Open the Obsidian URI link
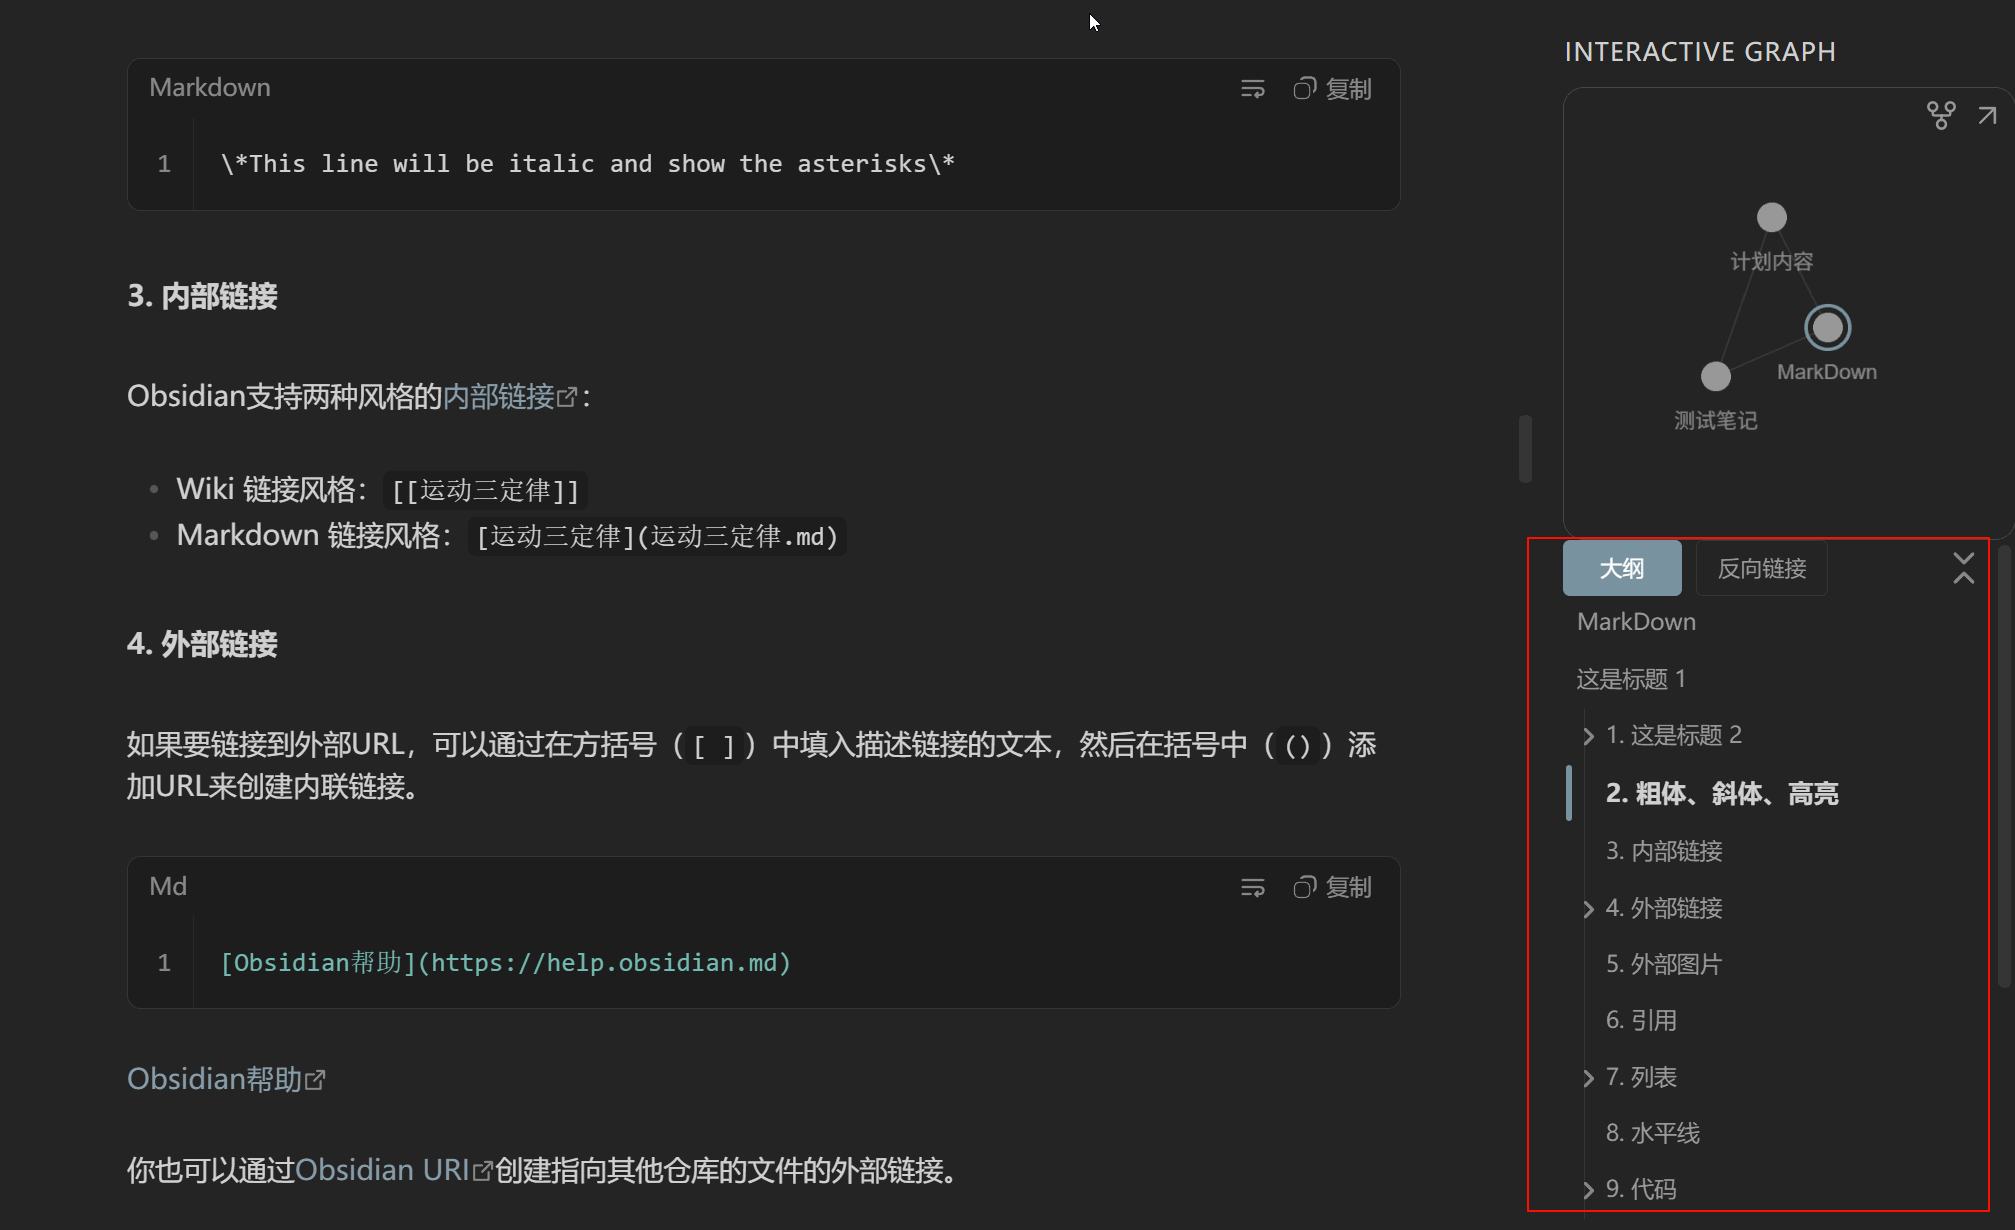Image resolution: width=2015 pixels, height=1230 pixels. point(384,1169)
